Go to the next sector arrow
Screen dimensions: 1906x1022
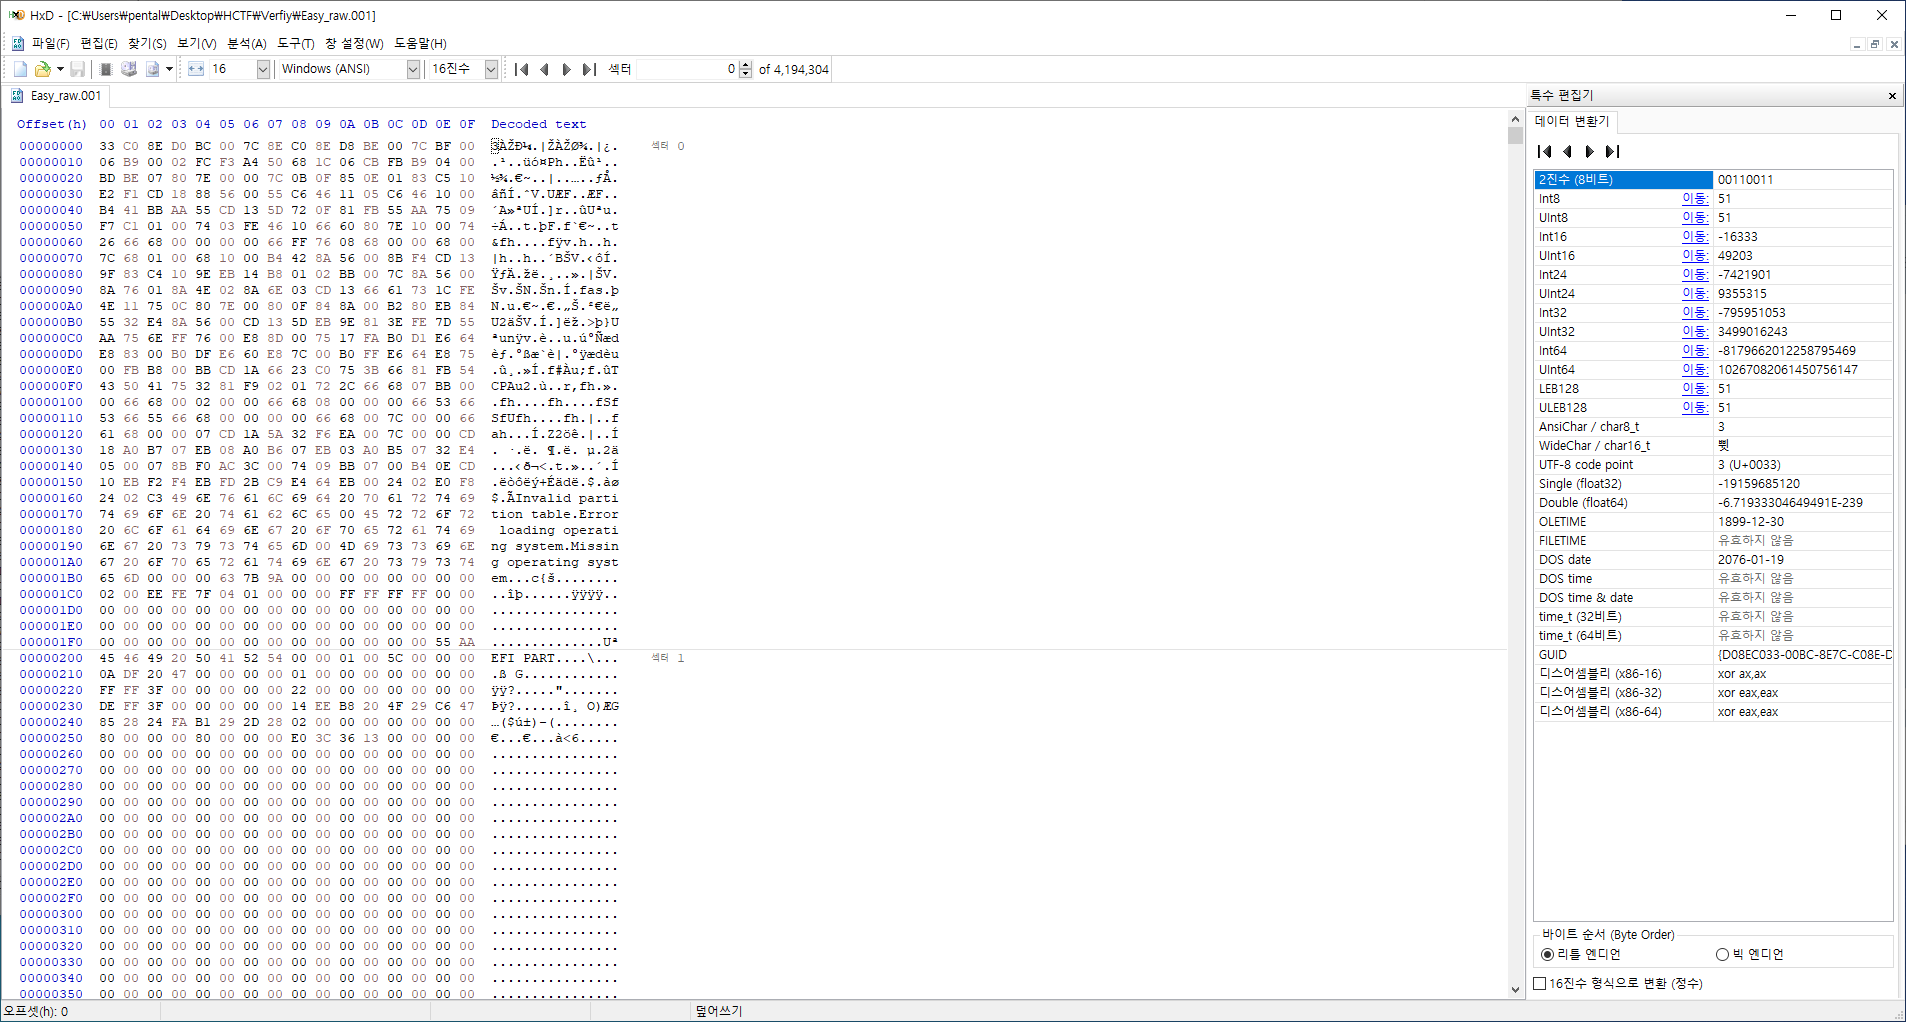tap(567, 69)
